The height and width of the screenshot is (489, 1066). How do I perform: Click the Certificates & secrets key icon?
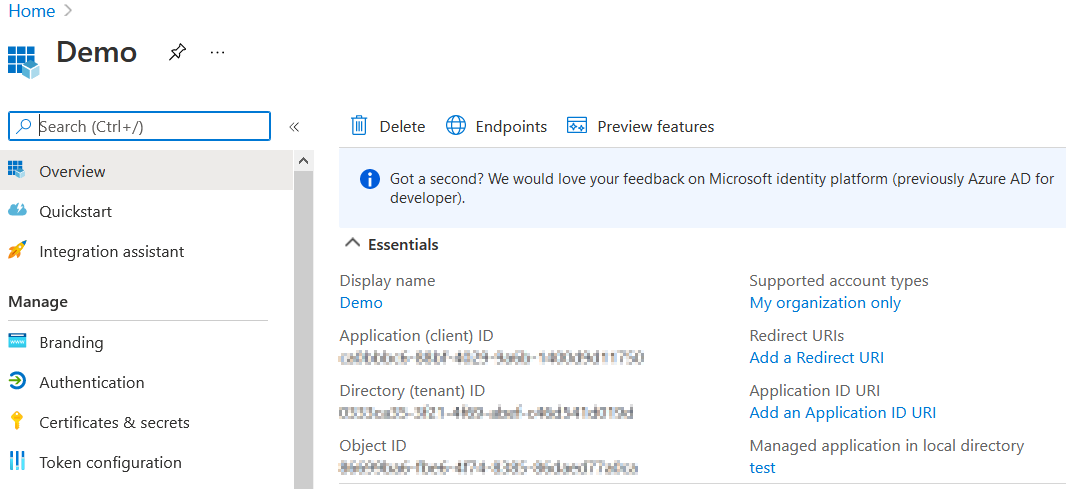tap(17, 422)
